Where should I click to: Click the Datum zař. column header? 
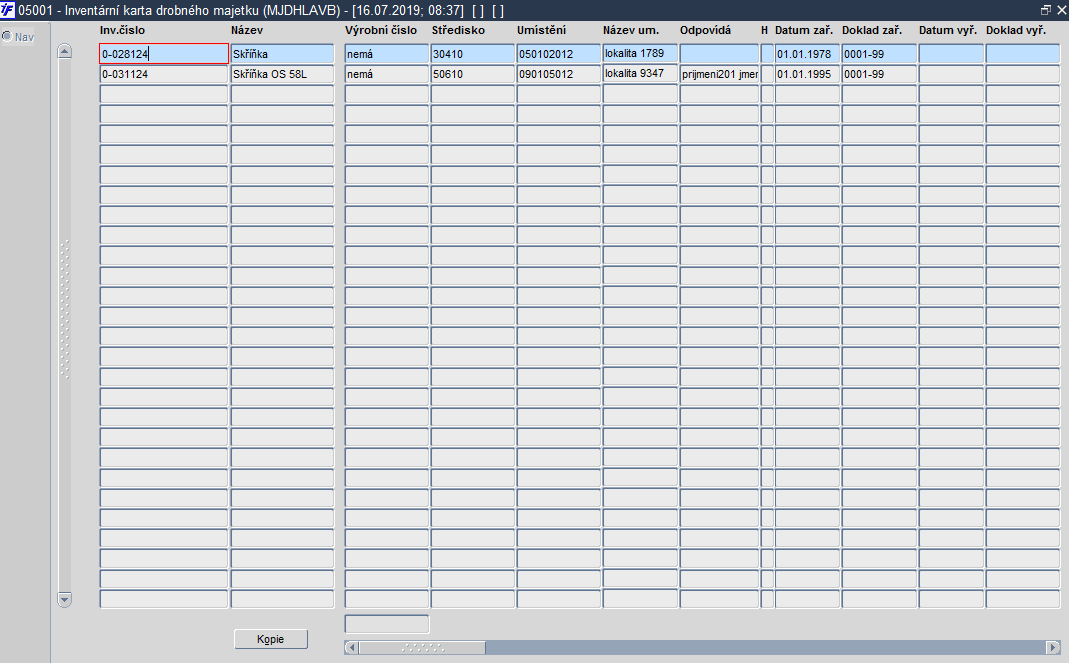click(x=804, y=30)
